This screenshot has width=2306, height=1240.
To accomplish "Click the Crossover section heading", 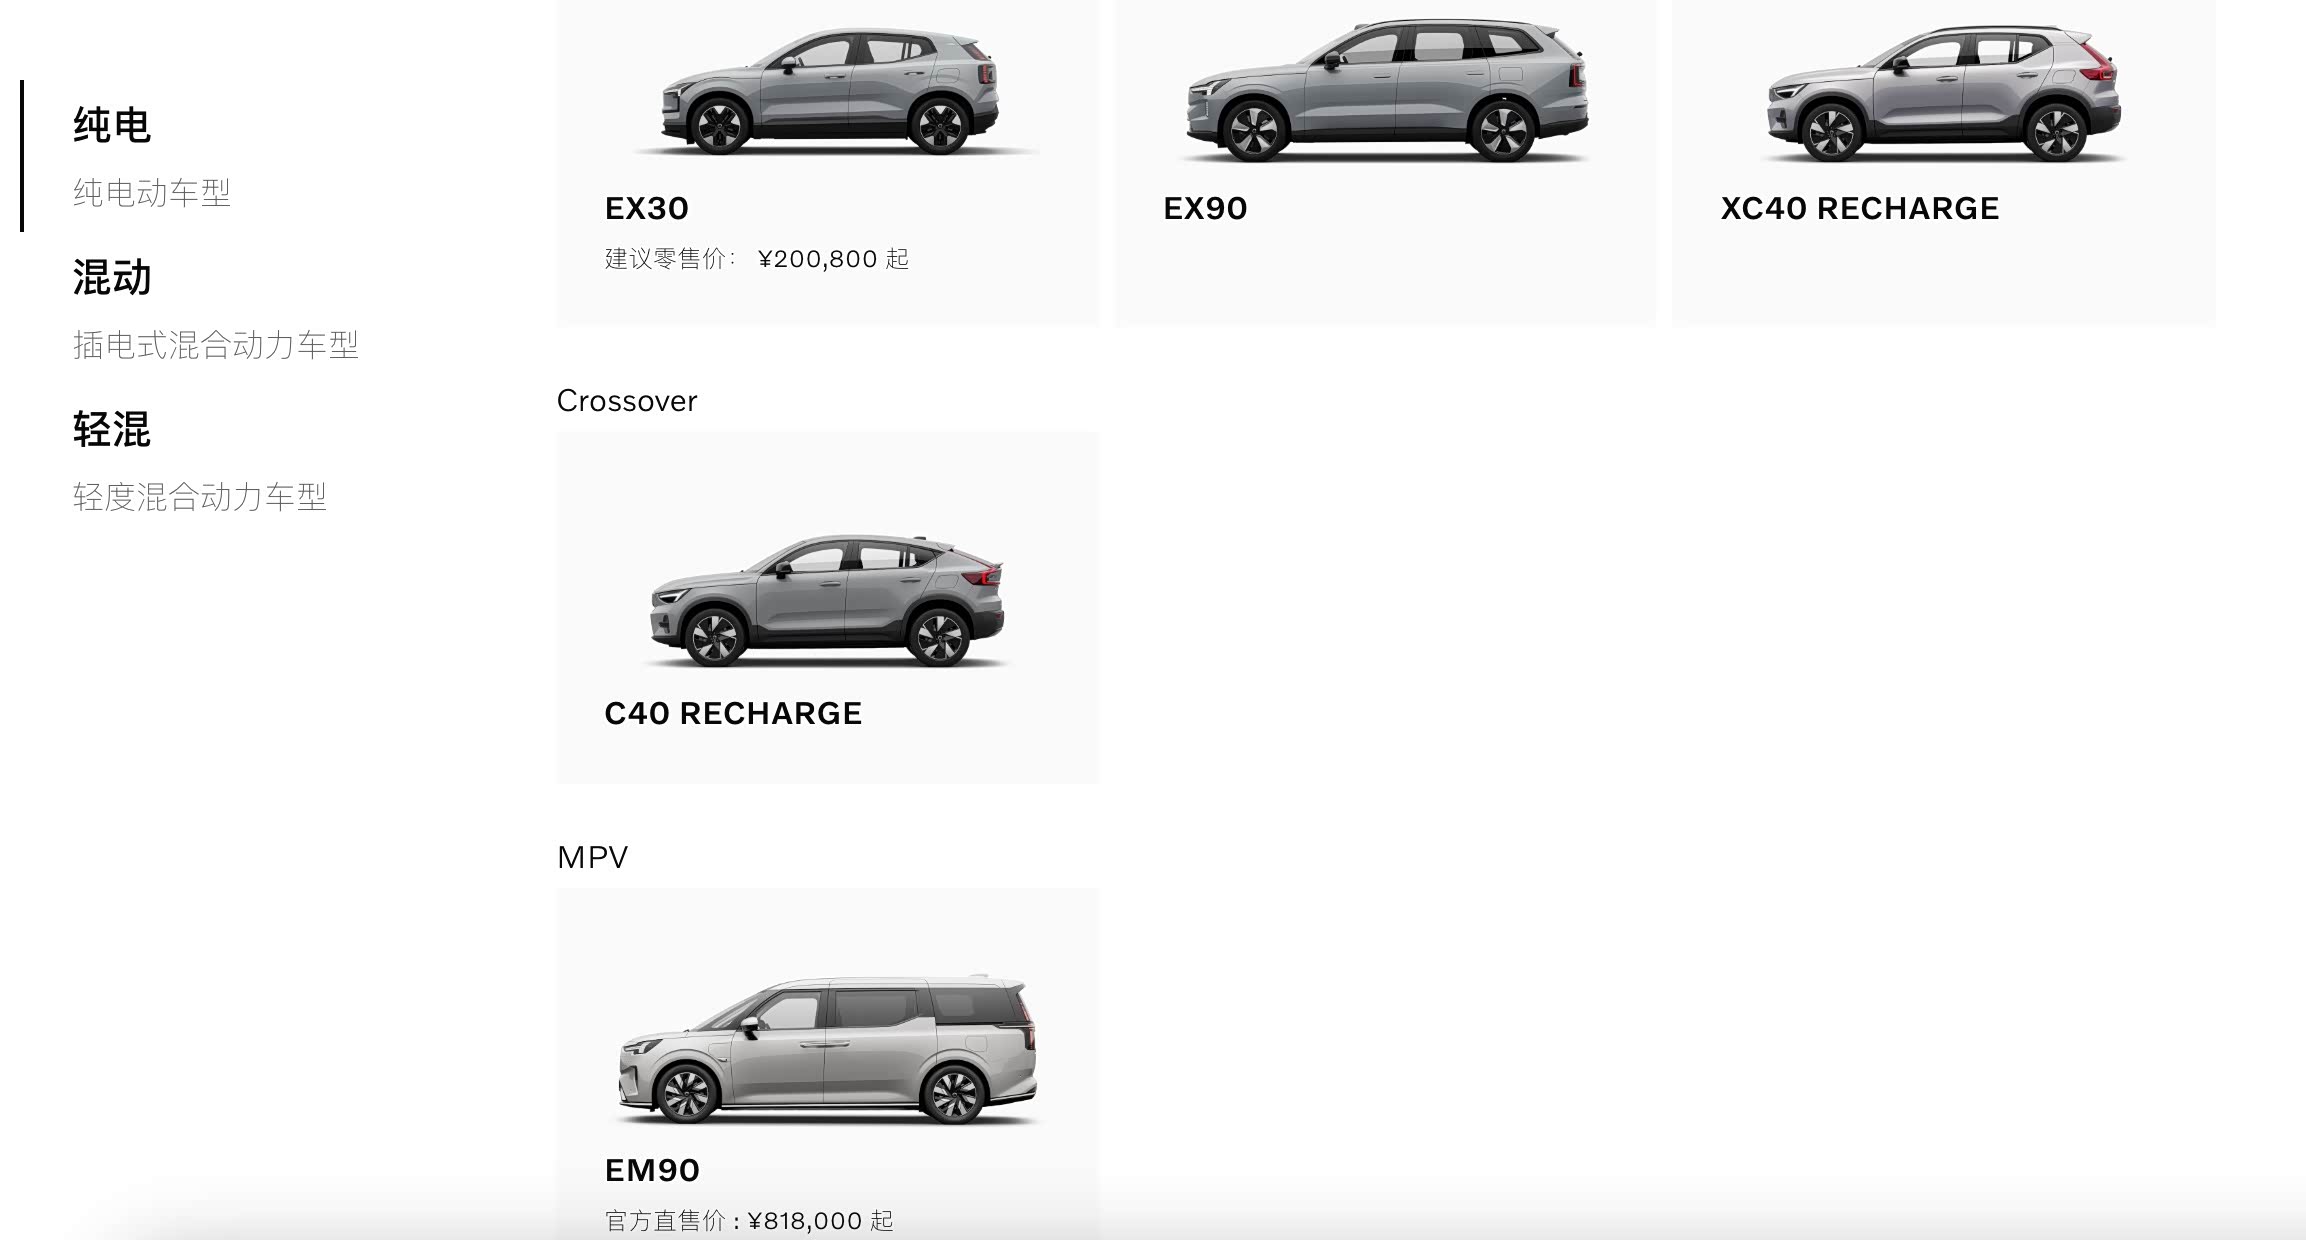I will pyautogui.click(x=627, y=401).
